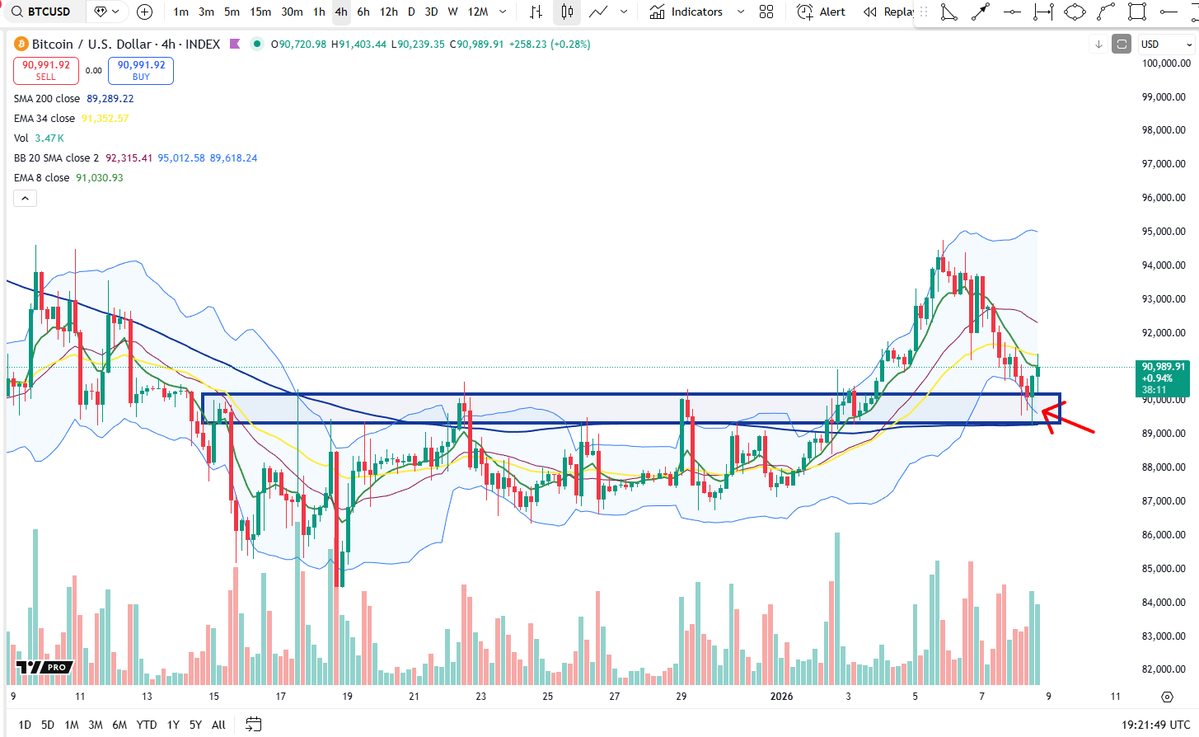Select the SMA 200 close indicator legend

tap(47, 99)
